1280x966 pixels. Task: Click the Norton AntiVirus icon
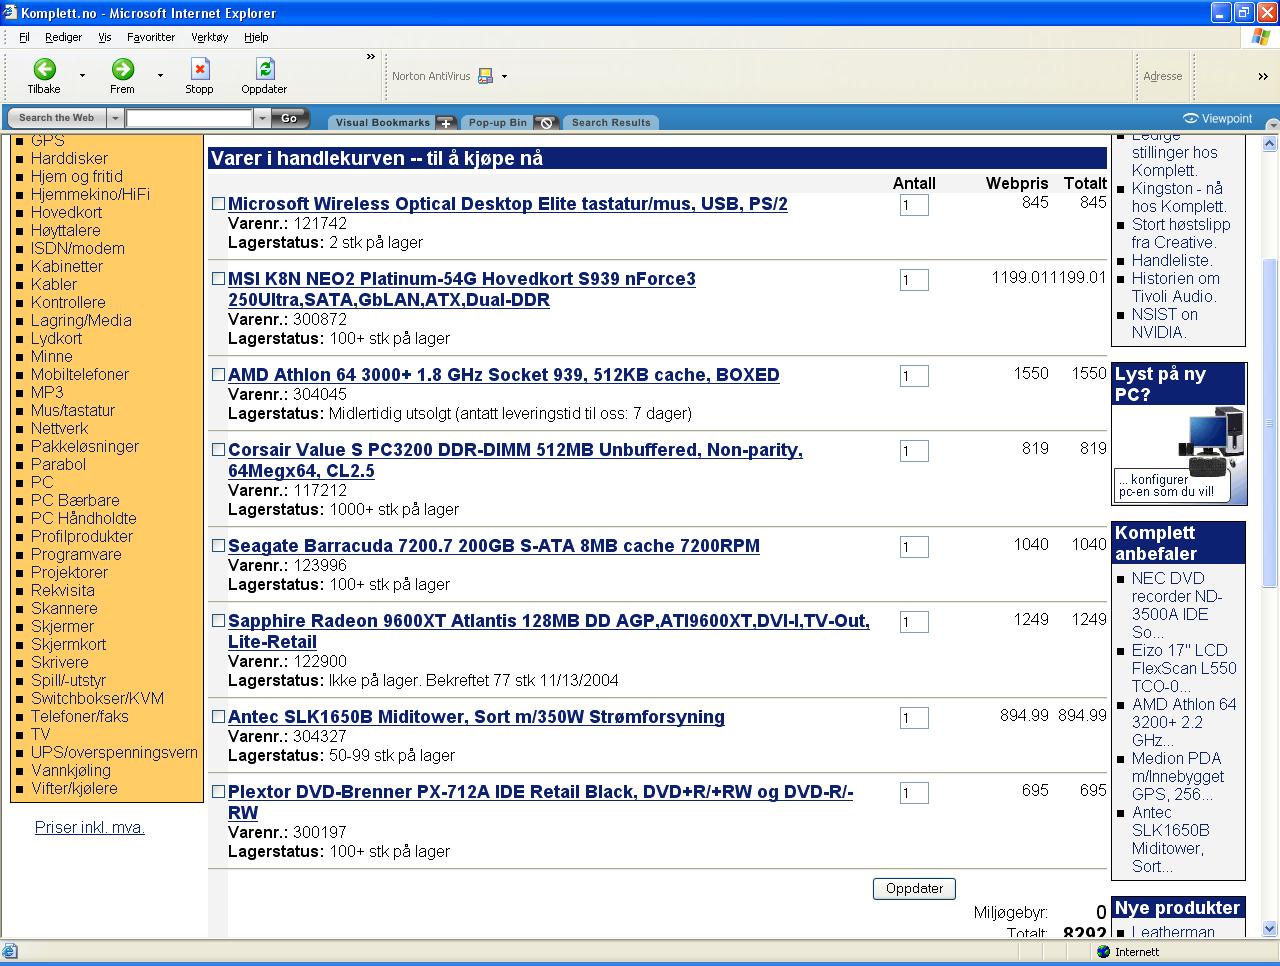[486, 76]
